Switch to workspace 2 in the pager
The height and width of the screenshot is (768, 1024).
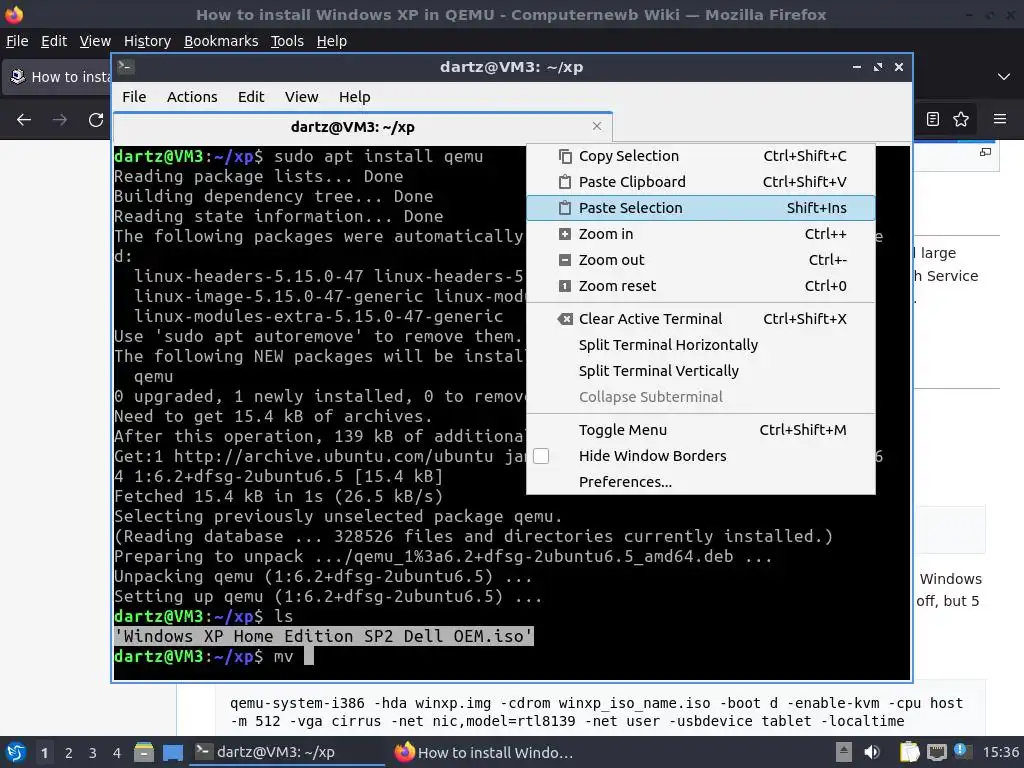(x=69, y=753)
